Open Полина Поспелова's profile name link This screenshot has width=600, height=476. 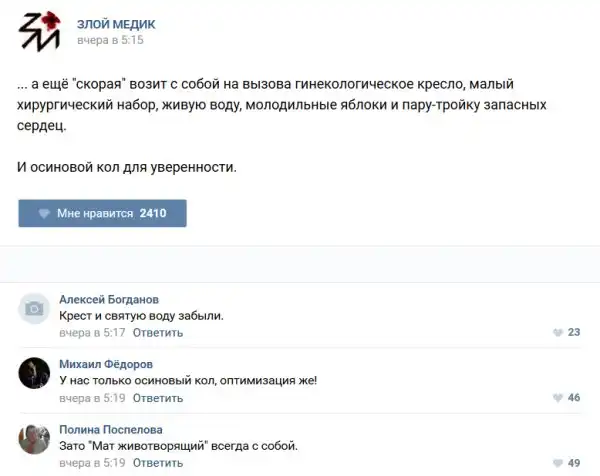[x=110, y=429]
